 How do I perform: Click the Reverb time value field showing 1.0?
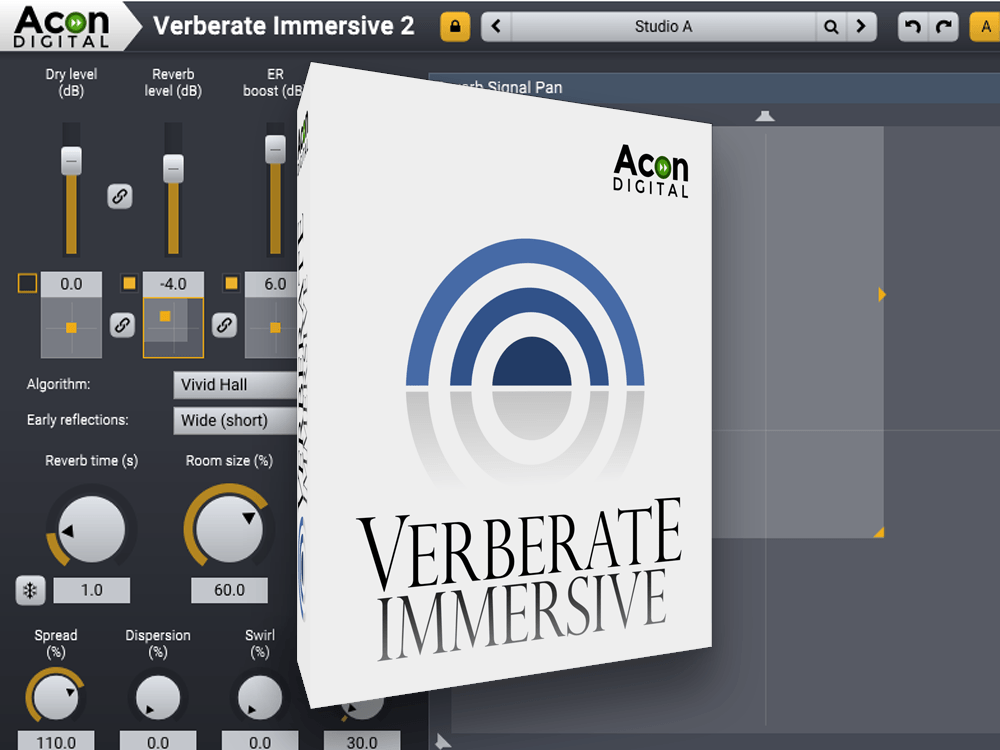click(92, 591)
